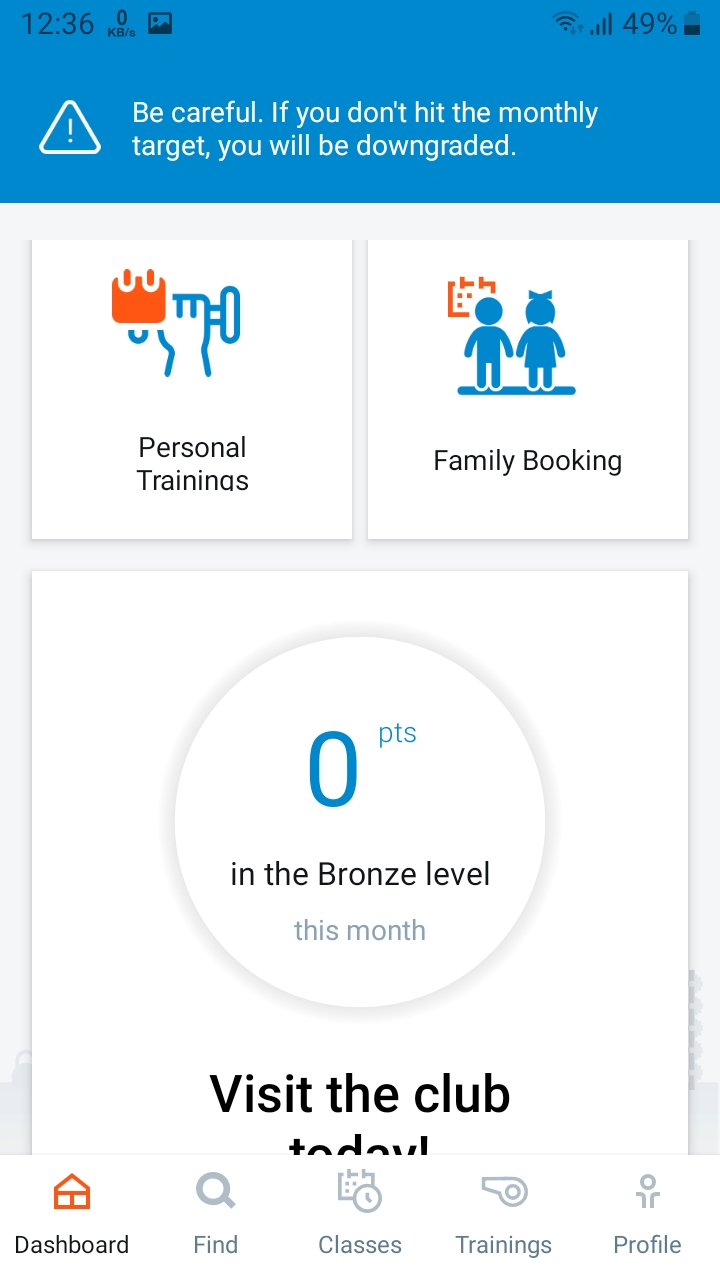Switch to the Trainings tab label

click(x=504, y=1245)
